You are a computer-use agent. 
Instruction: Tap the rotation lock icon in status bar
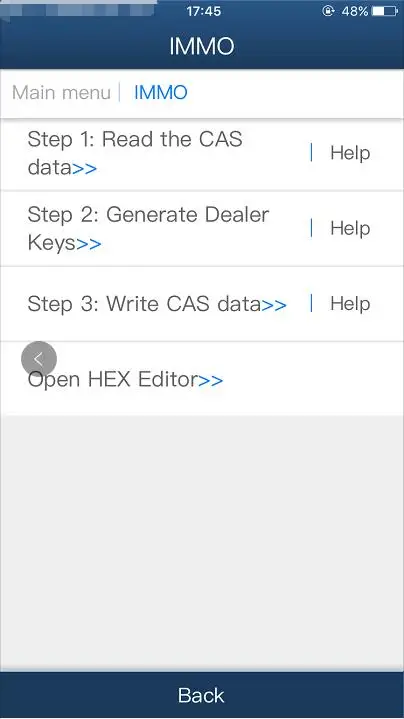[x=328, y=11]
